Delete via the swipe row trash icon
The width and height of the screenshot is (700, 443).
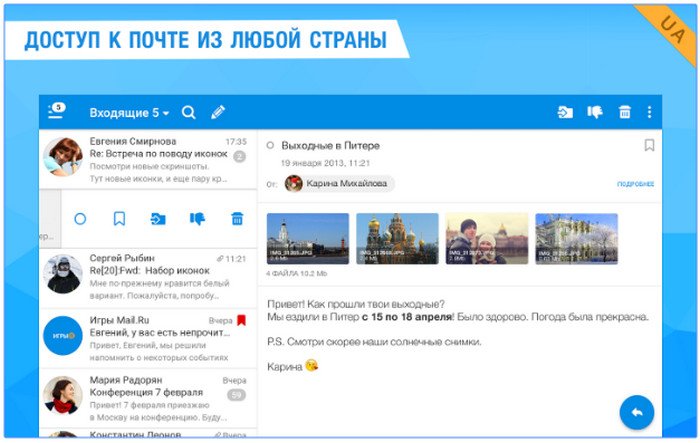[x=237, y=219]
